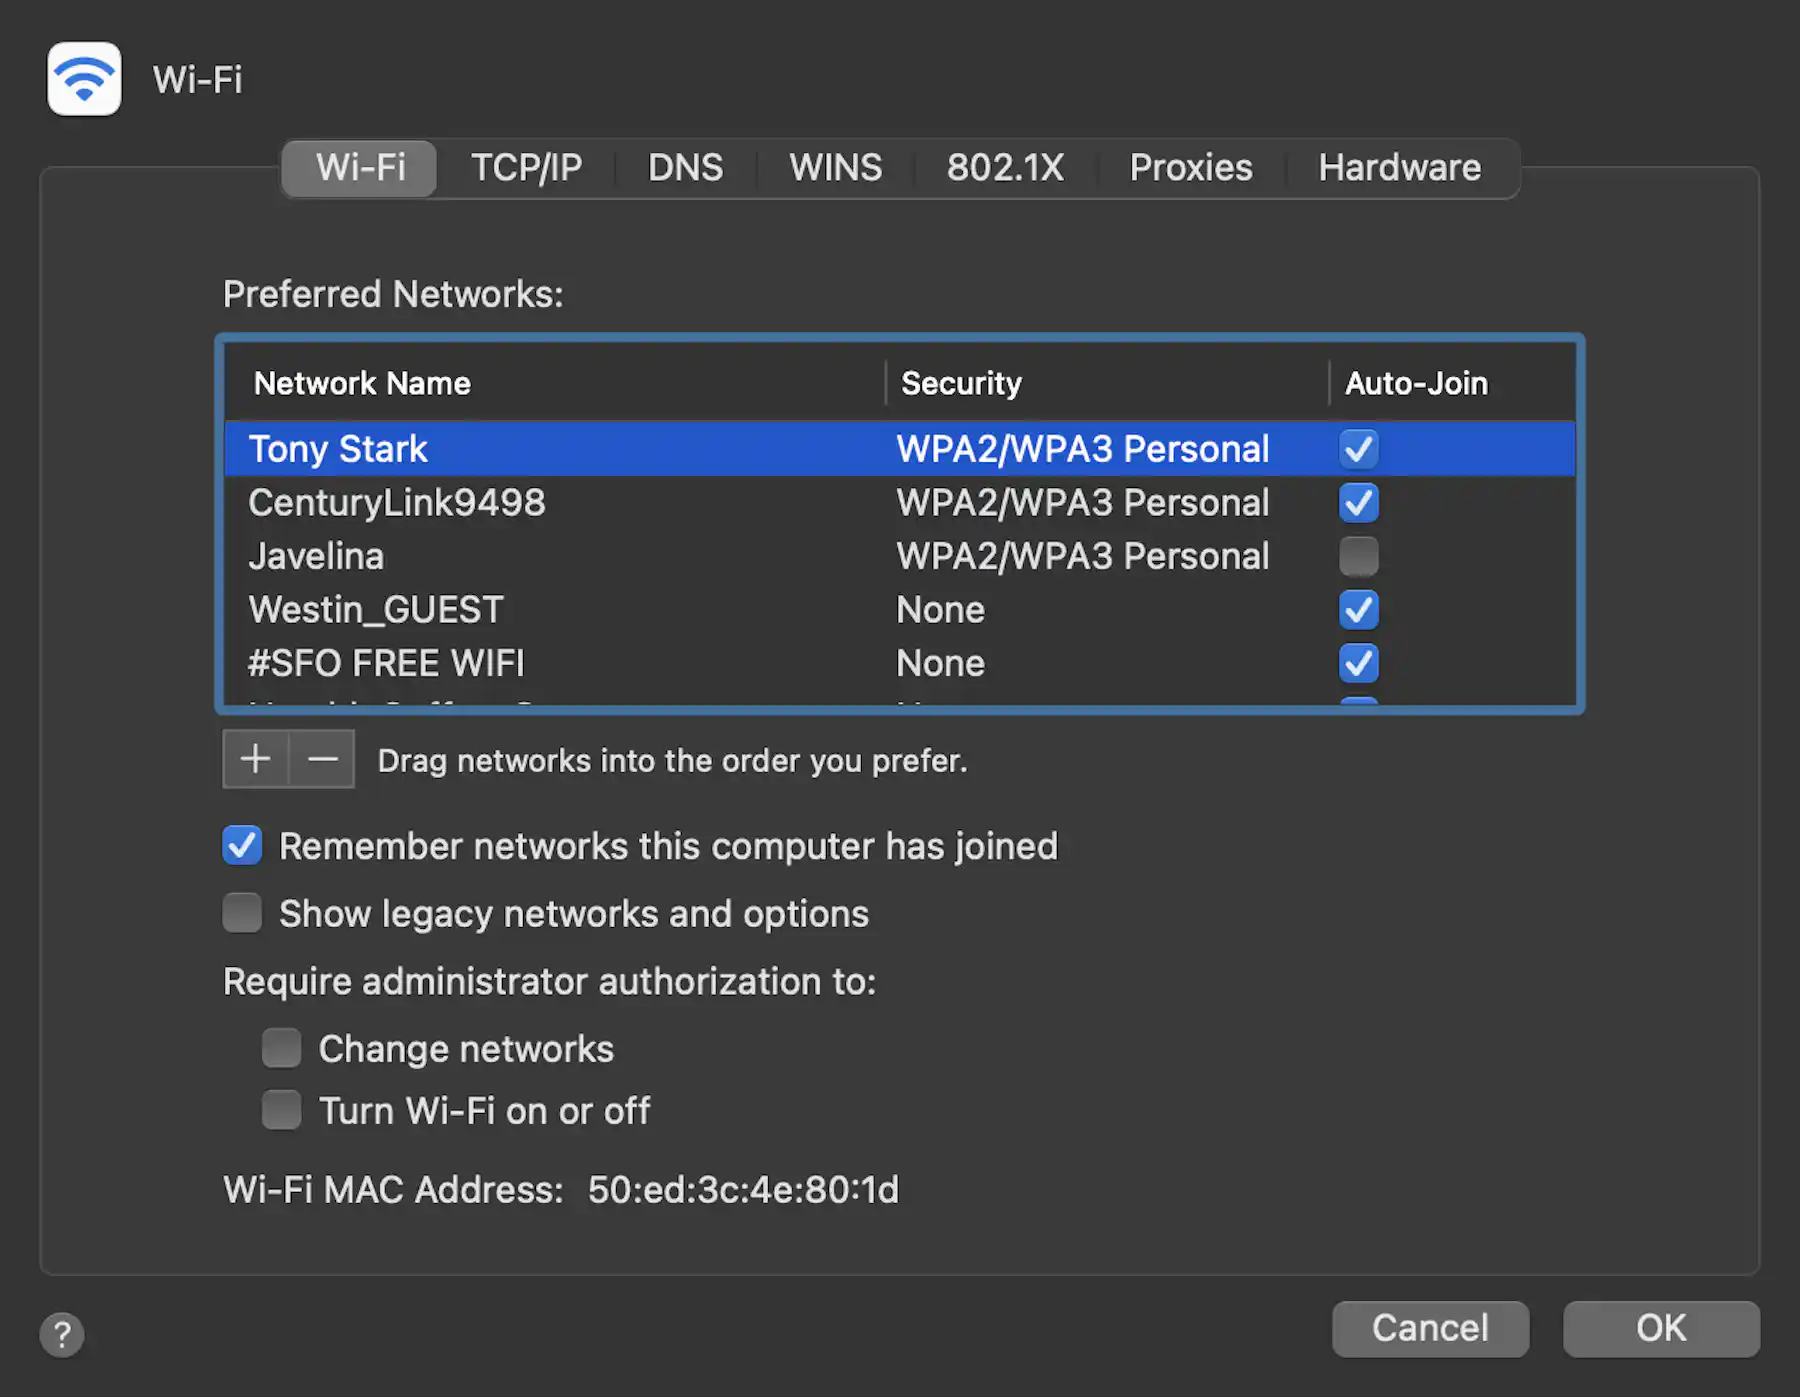Click the remove network minus button
This screenshot has width=1800, height=1397.
click(322, 759)
